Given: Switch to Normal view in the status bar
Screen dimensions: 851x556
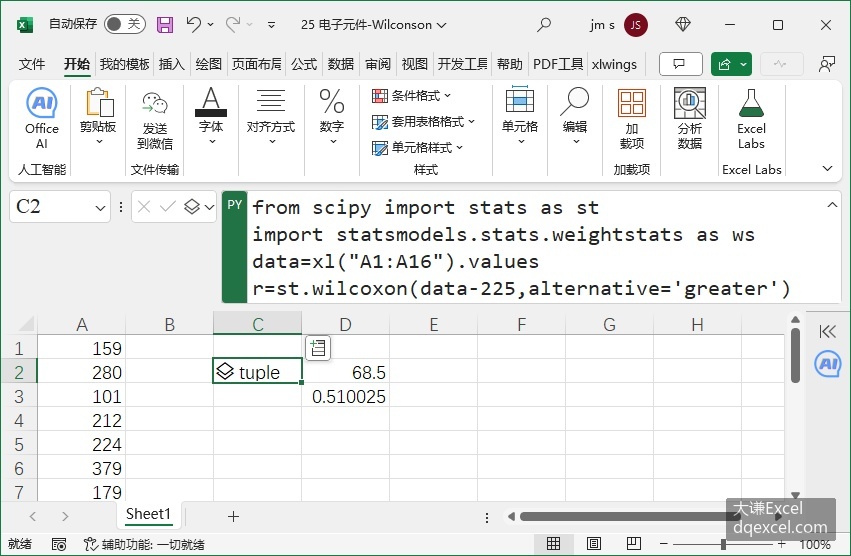Looking at the screenshot, I should click(x=553, y=544).
